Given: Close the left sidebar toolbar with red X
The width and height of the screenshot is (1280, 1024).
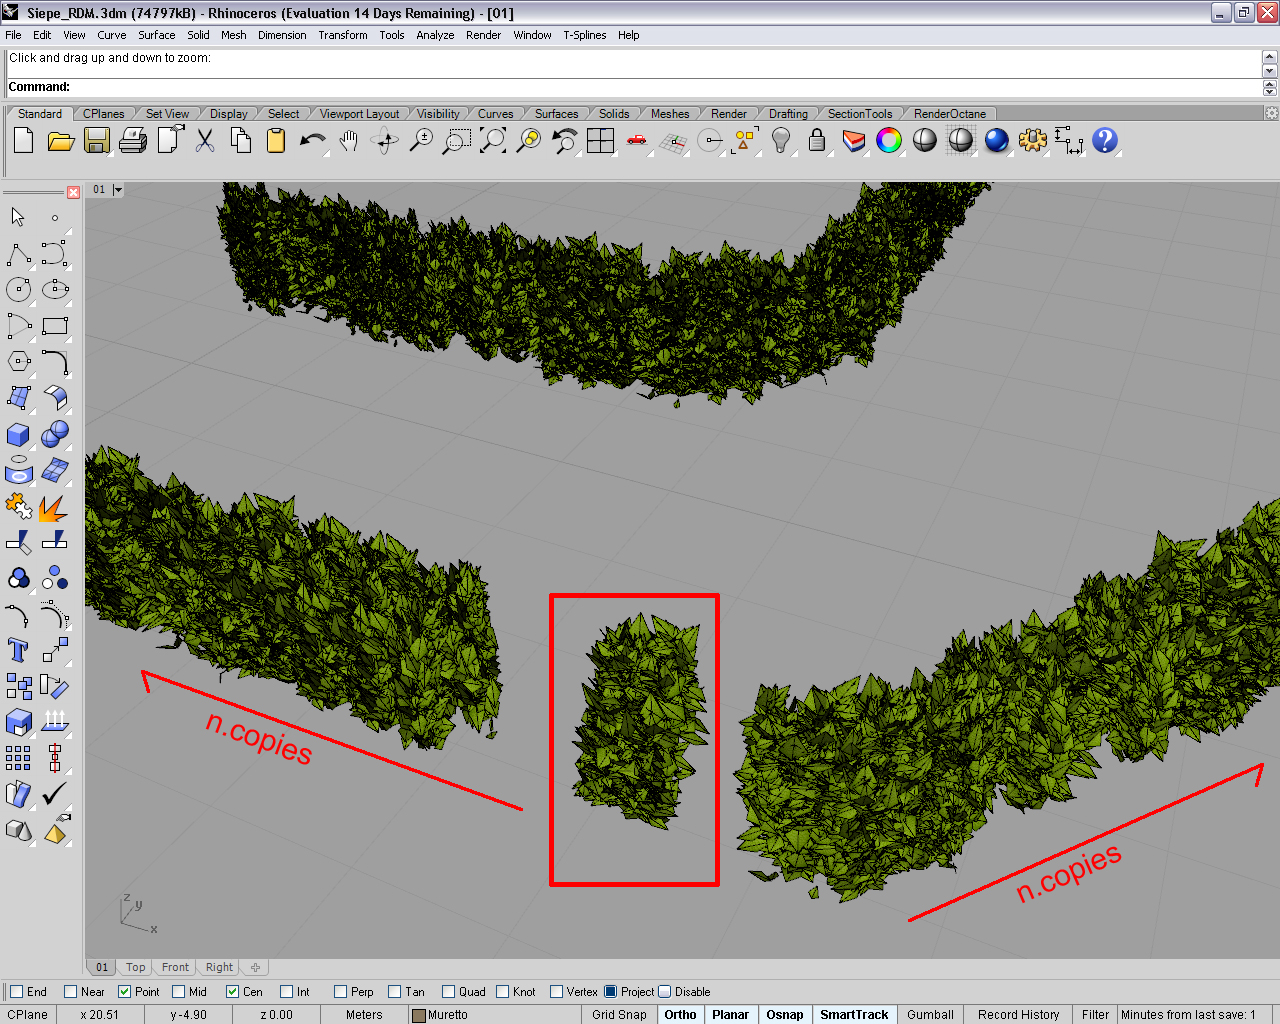Looking at the screenshot, I should pos(73,192).
